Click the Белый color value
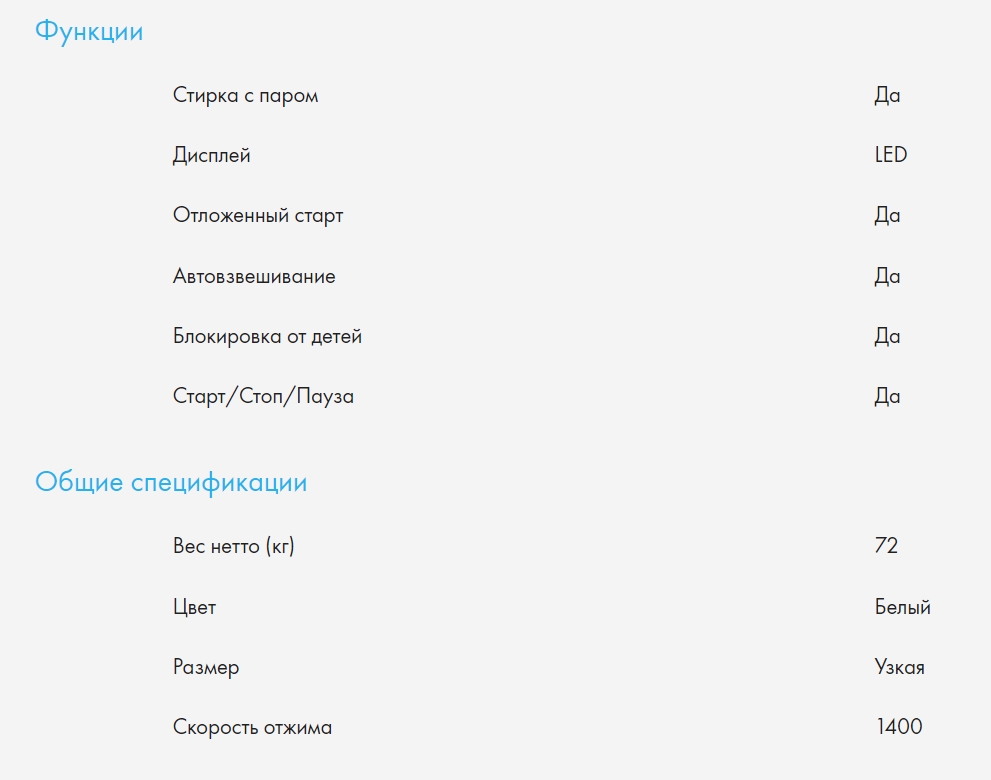Viewport: 991px width, 780px height. point(902,607)
